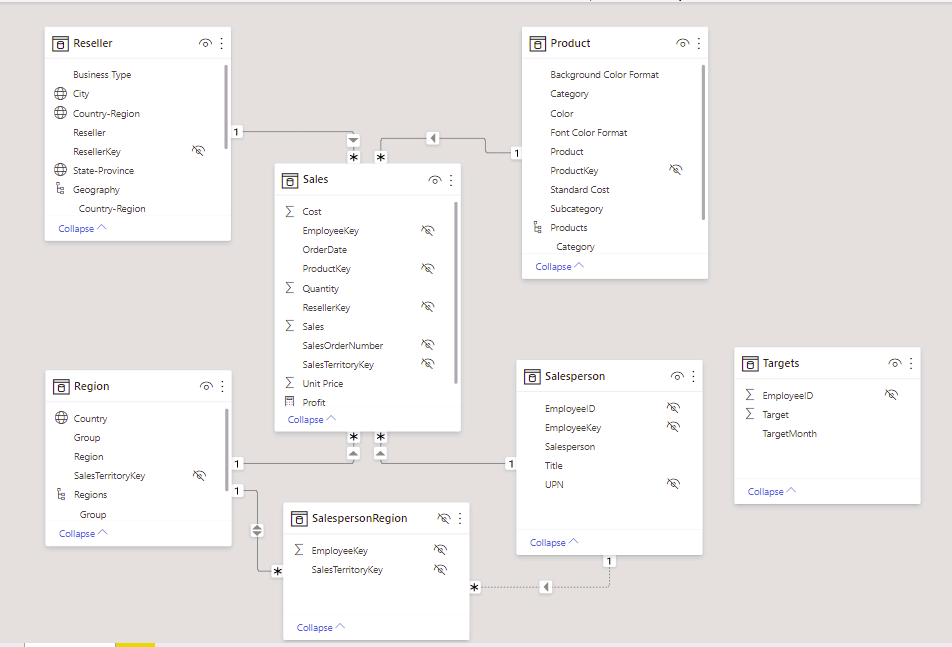Image resolution: width=952 pixels, height=647 pixels.
Task: Click the Targets table icon
Action: point(750,364)
